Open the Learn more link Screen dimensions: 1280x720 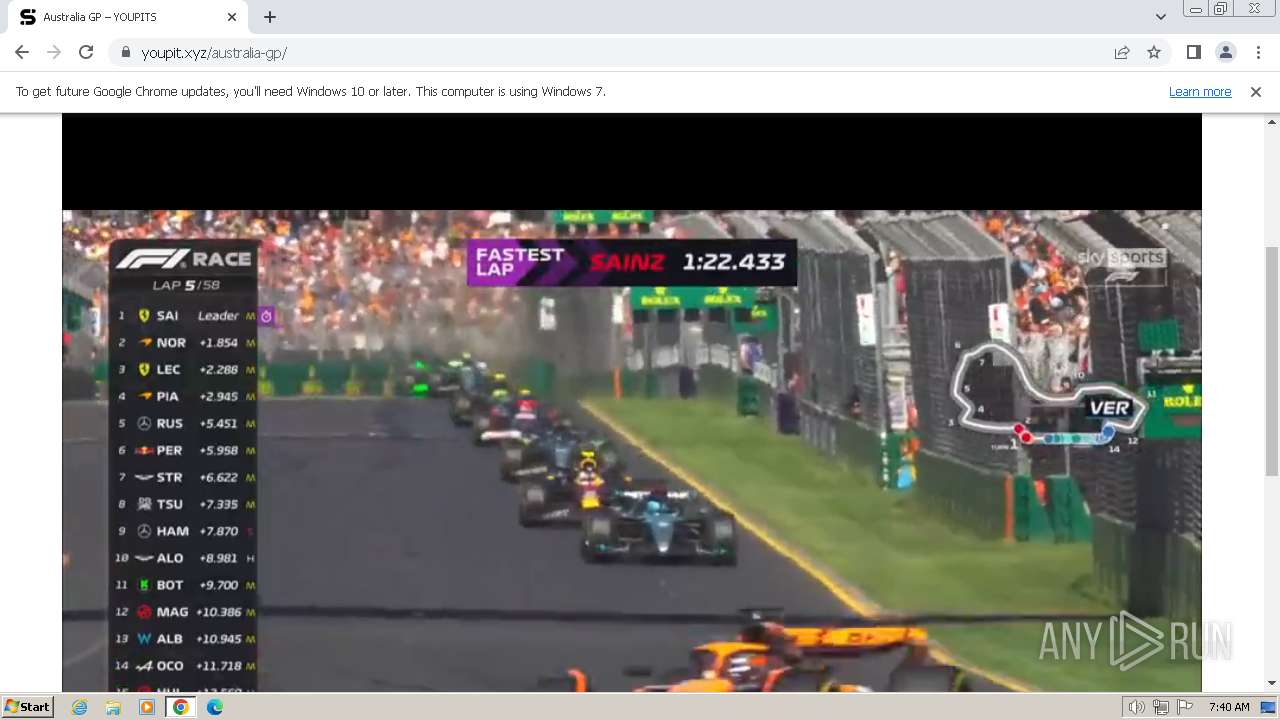pyautogui.click(x=1200, y=91)
